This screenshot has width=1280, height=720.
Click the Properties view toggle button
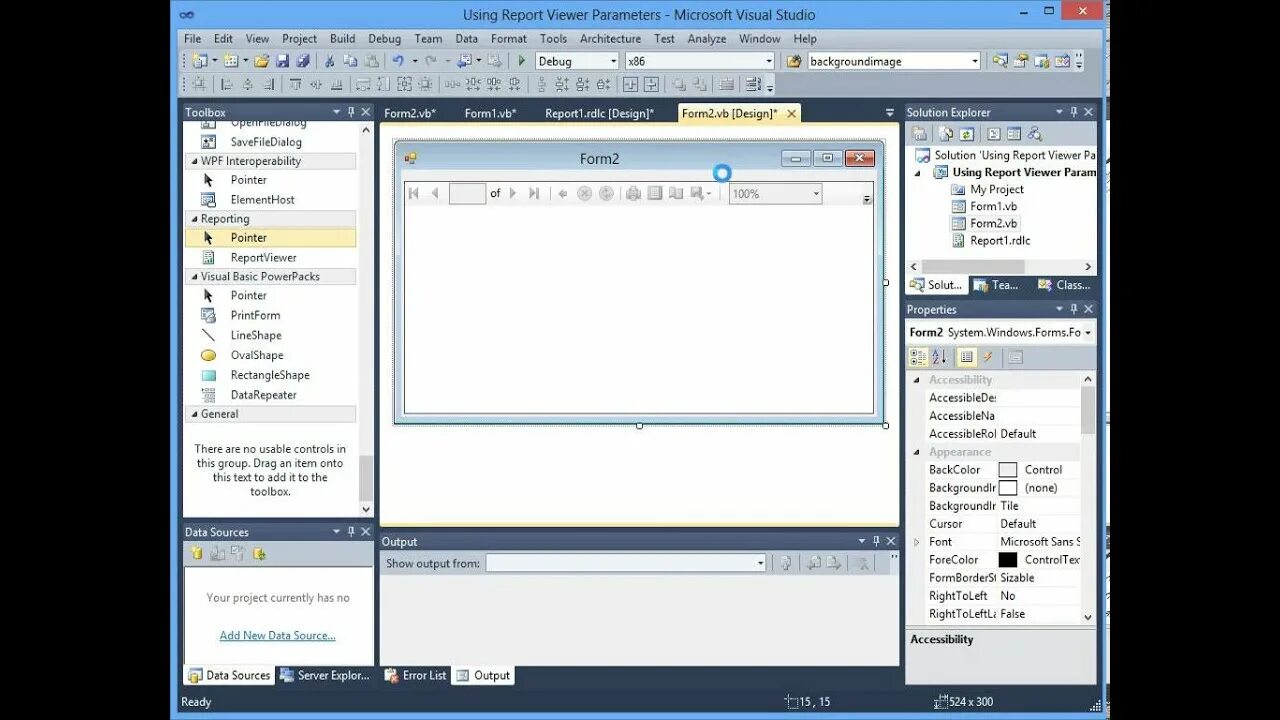click(966, 357)
